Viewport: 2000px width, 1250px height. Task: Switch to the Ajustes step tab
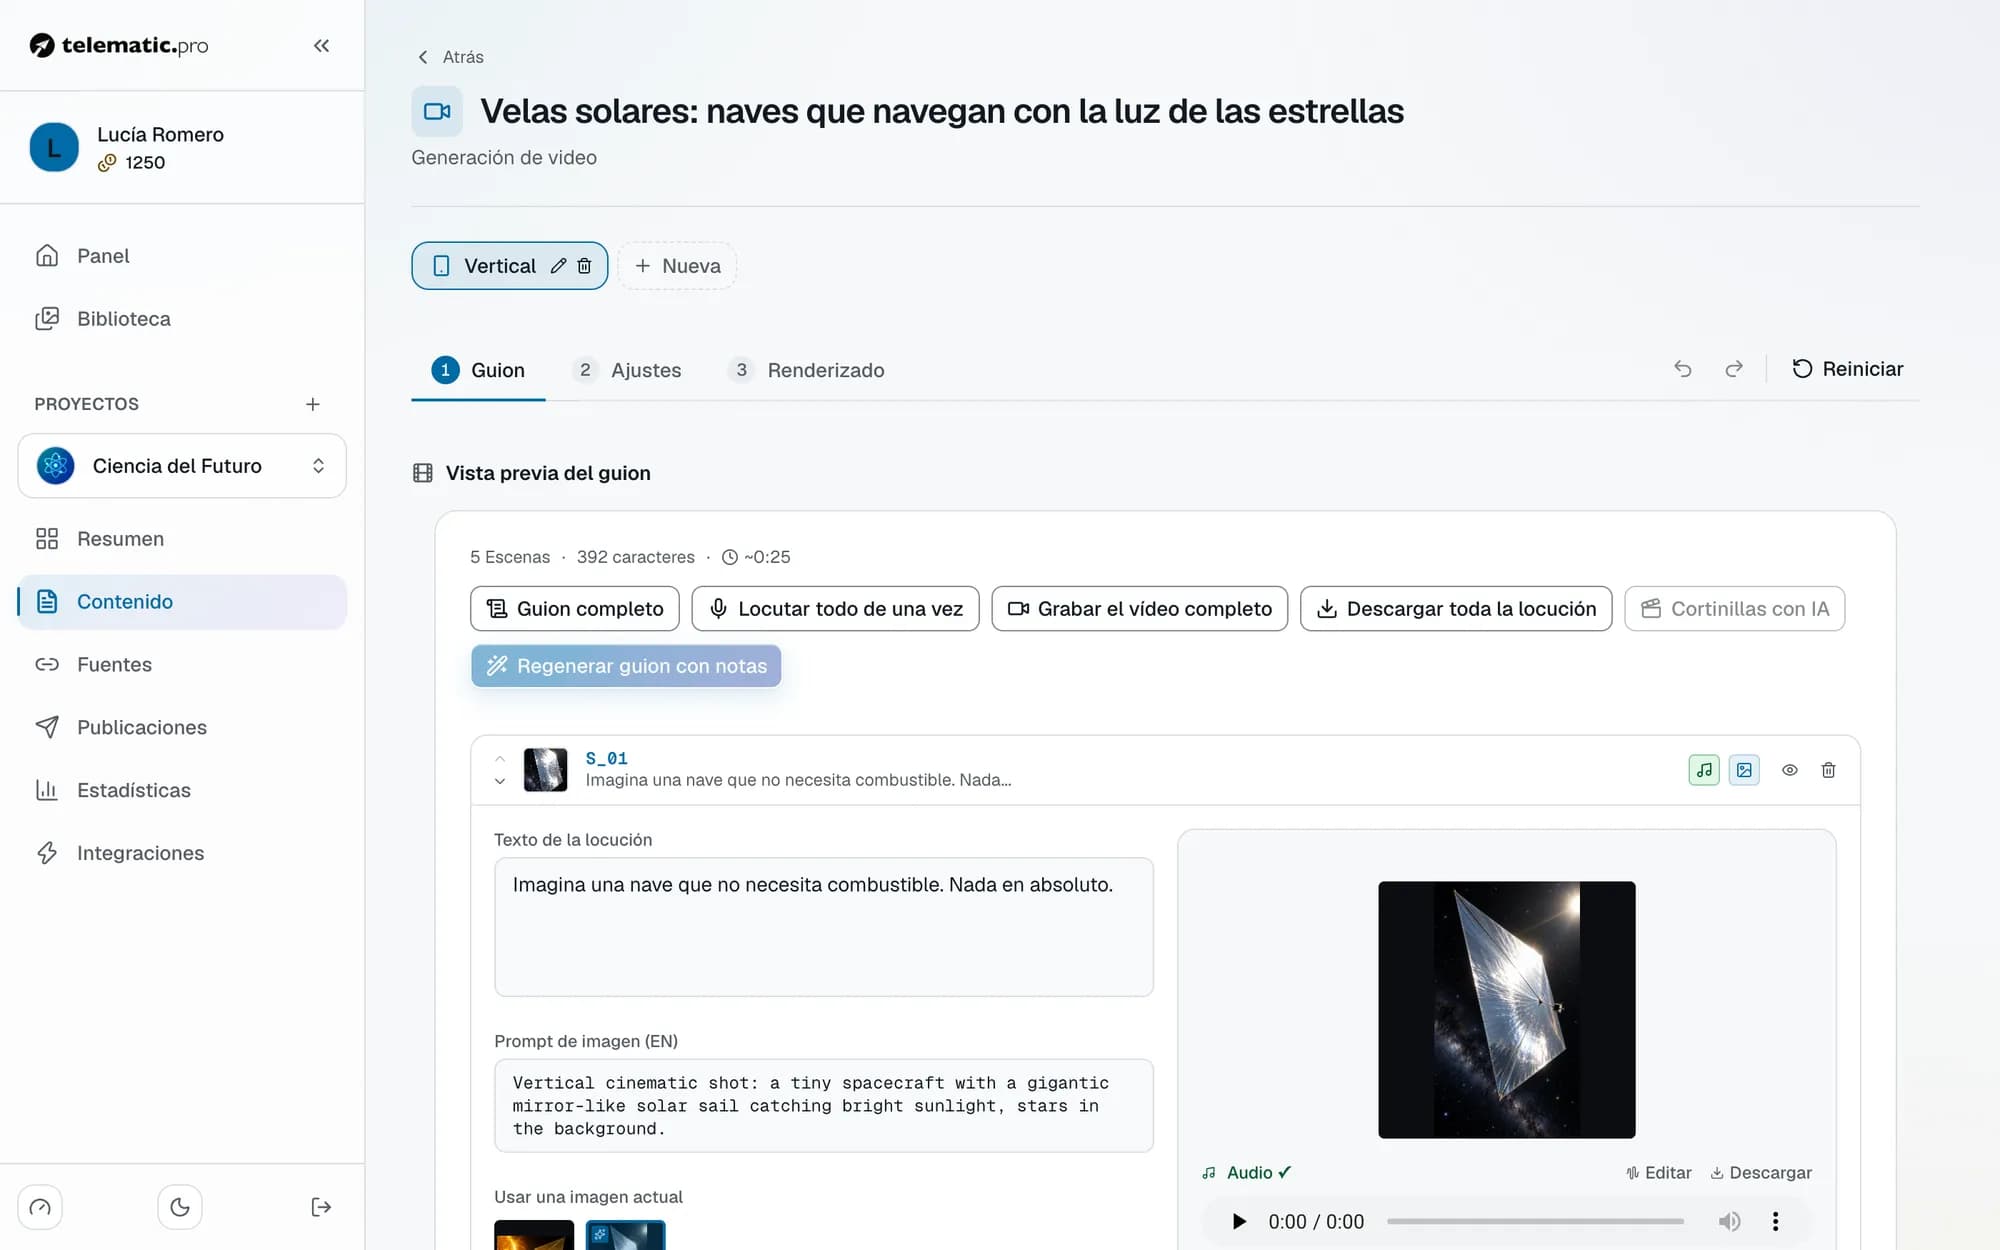tap(627, 370)
